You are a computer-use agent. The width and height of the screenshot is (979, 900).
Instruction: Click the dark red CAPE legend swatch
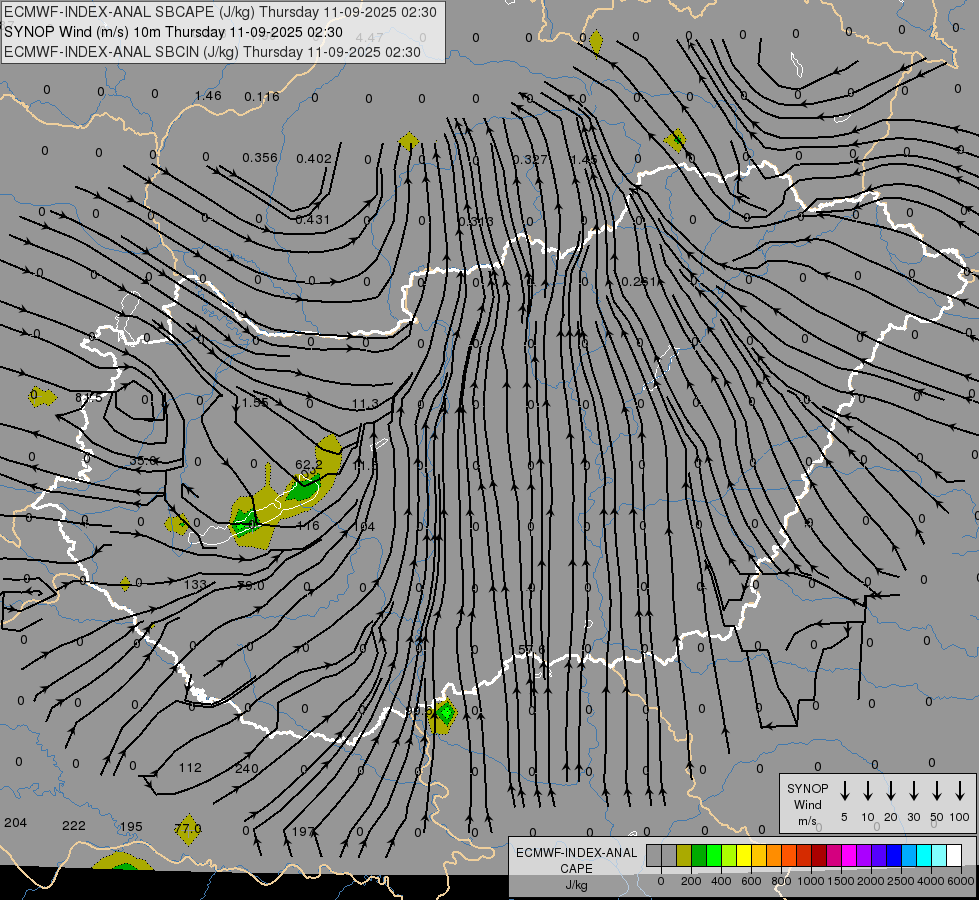(x=819, y=856)
